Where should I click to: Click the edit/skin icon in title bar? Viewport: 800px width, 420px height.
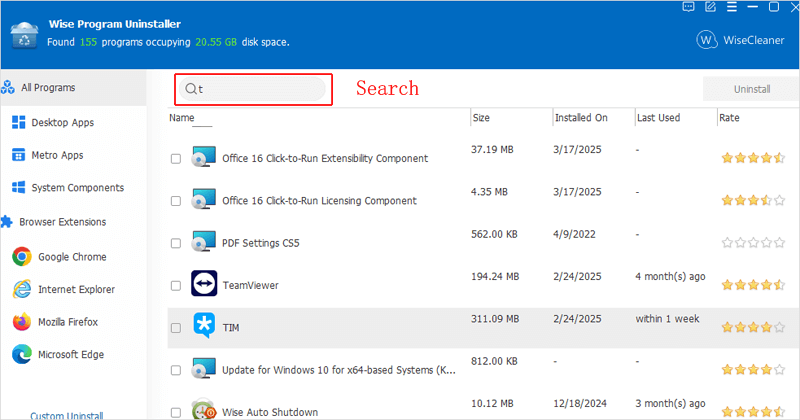(710, 7)
